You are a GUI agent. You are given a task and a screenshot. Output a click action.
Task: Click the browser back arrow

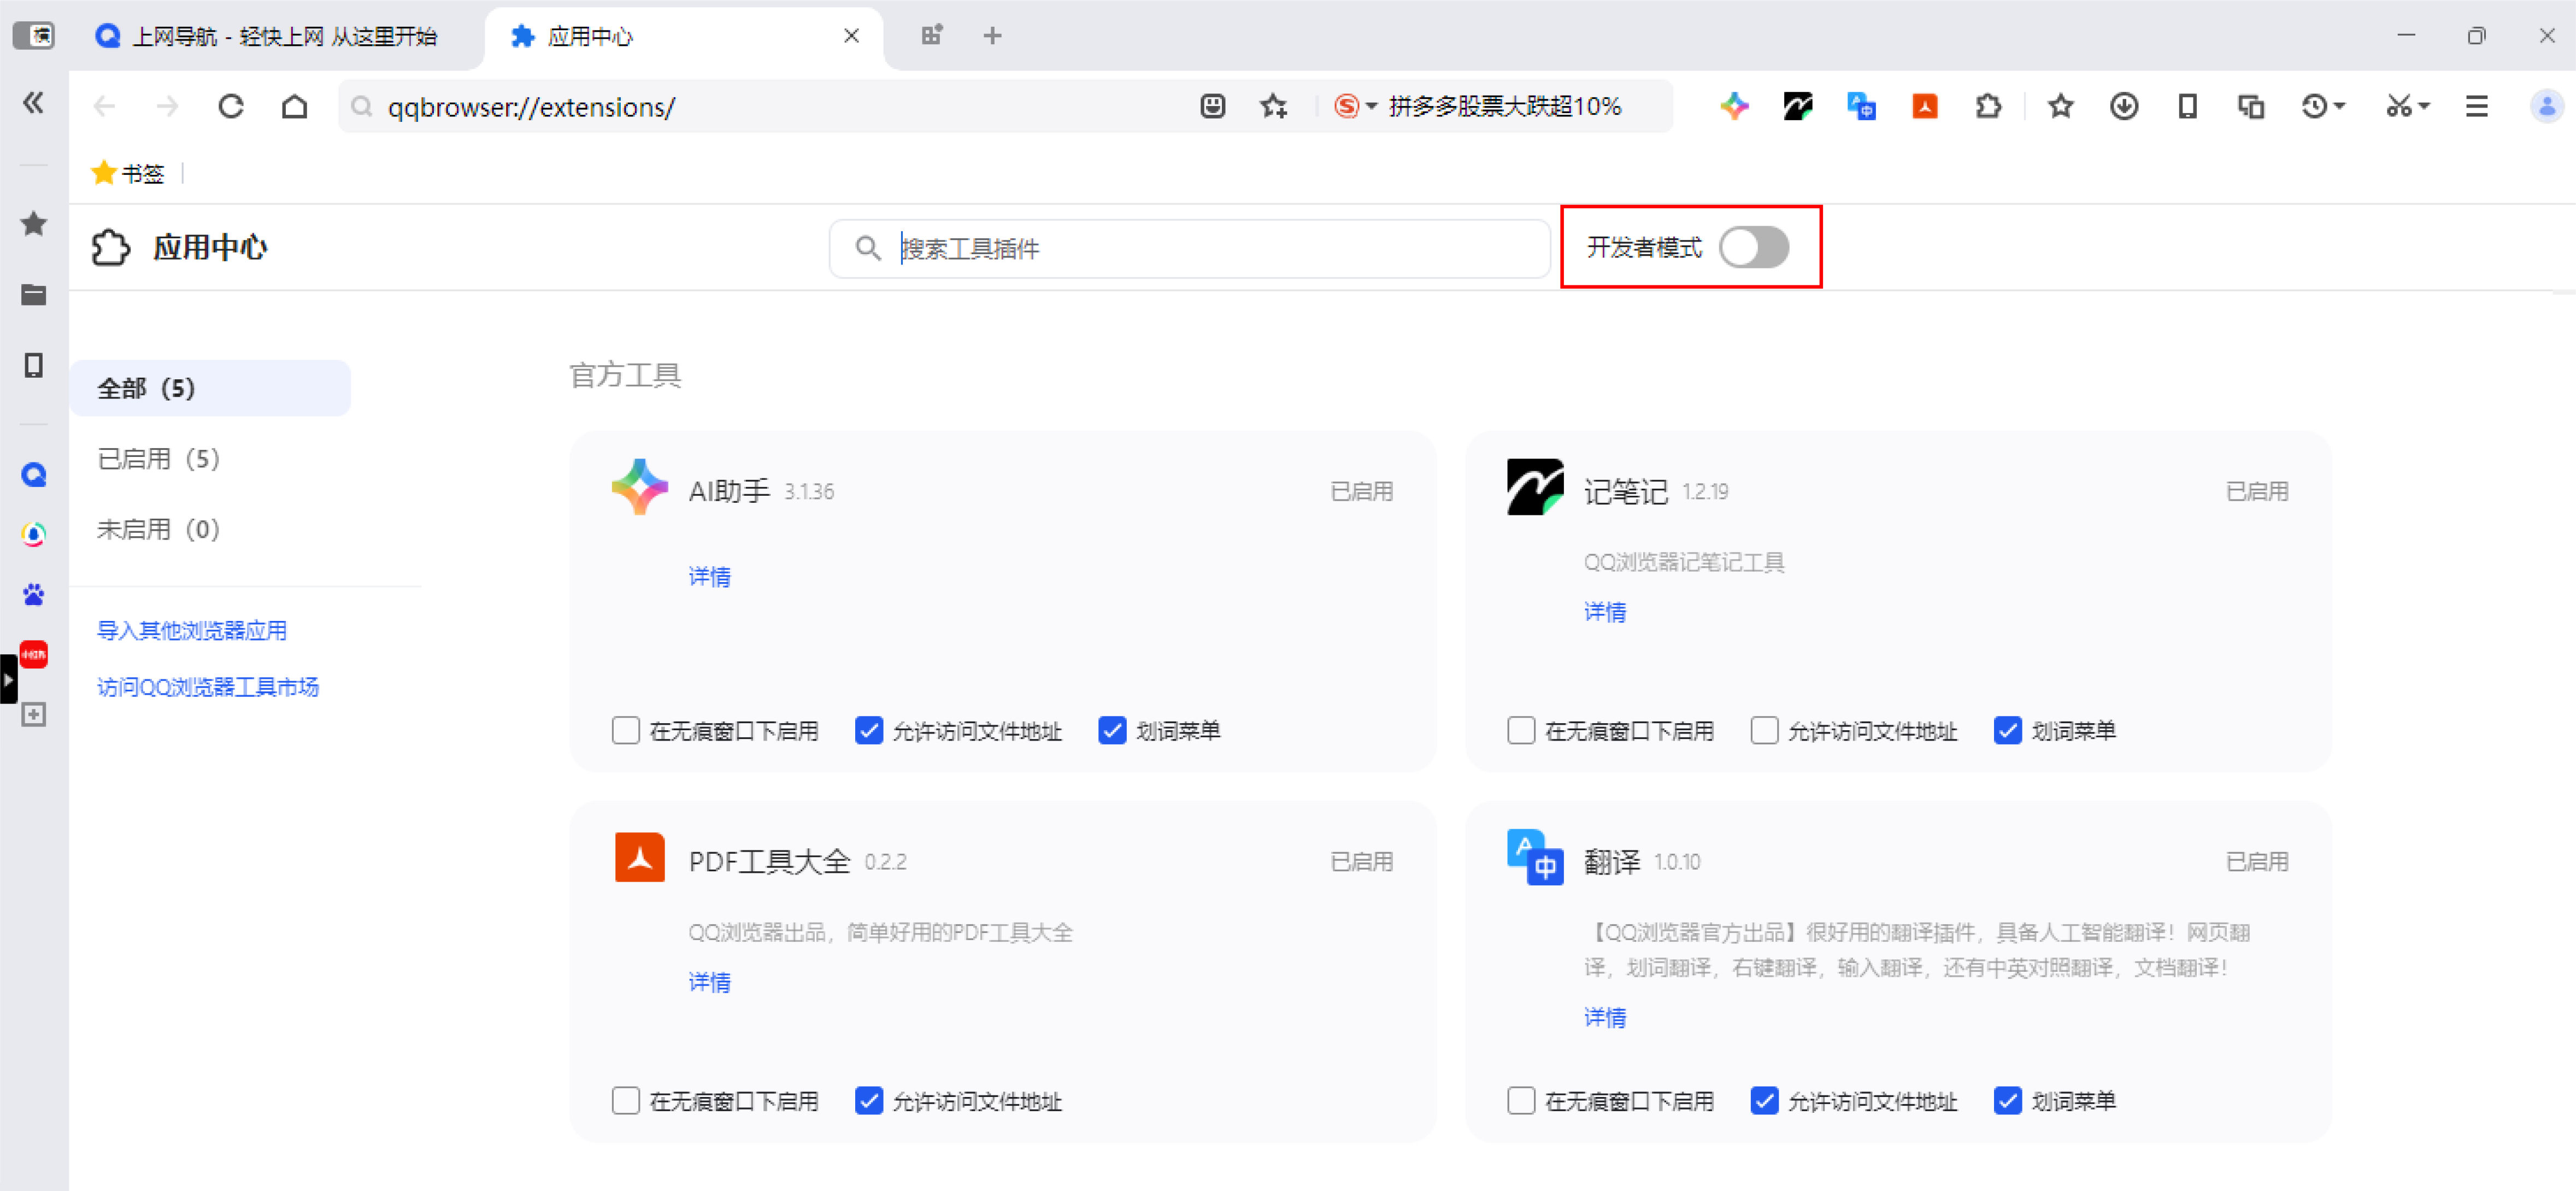104,106
